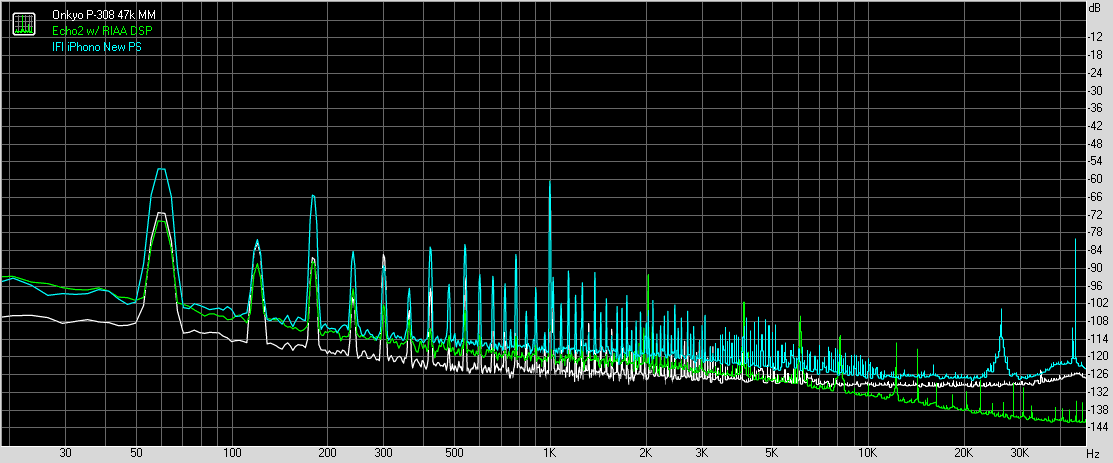
Task: Click the -12 dB amplitude axis label
Action: point(1098,38)
